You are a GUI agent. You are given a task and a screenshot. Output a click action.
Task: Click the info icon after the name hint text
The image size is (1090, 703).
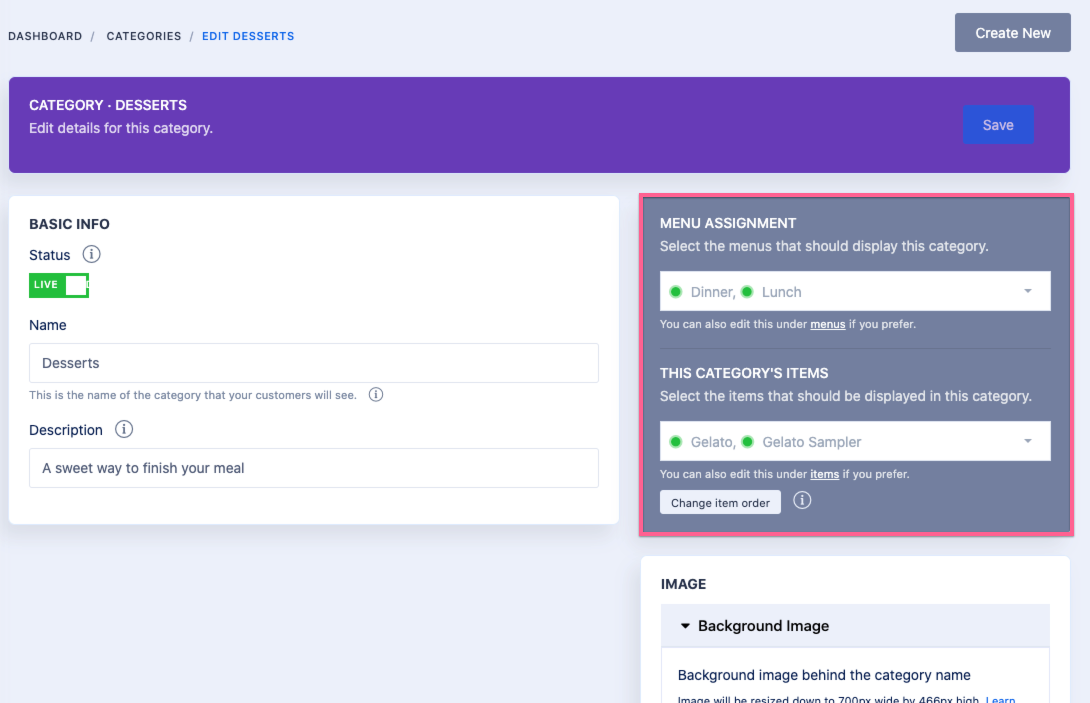click(376, 395)
